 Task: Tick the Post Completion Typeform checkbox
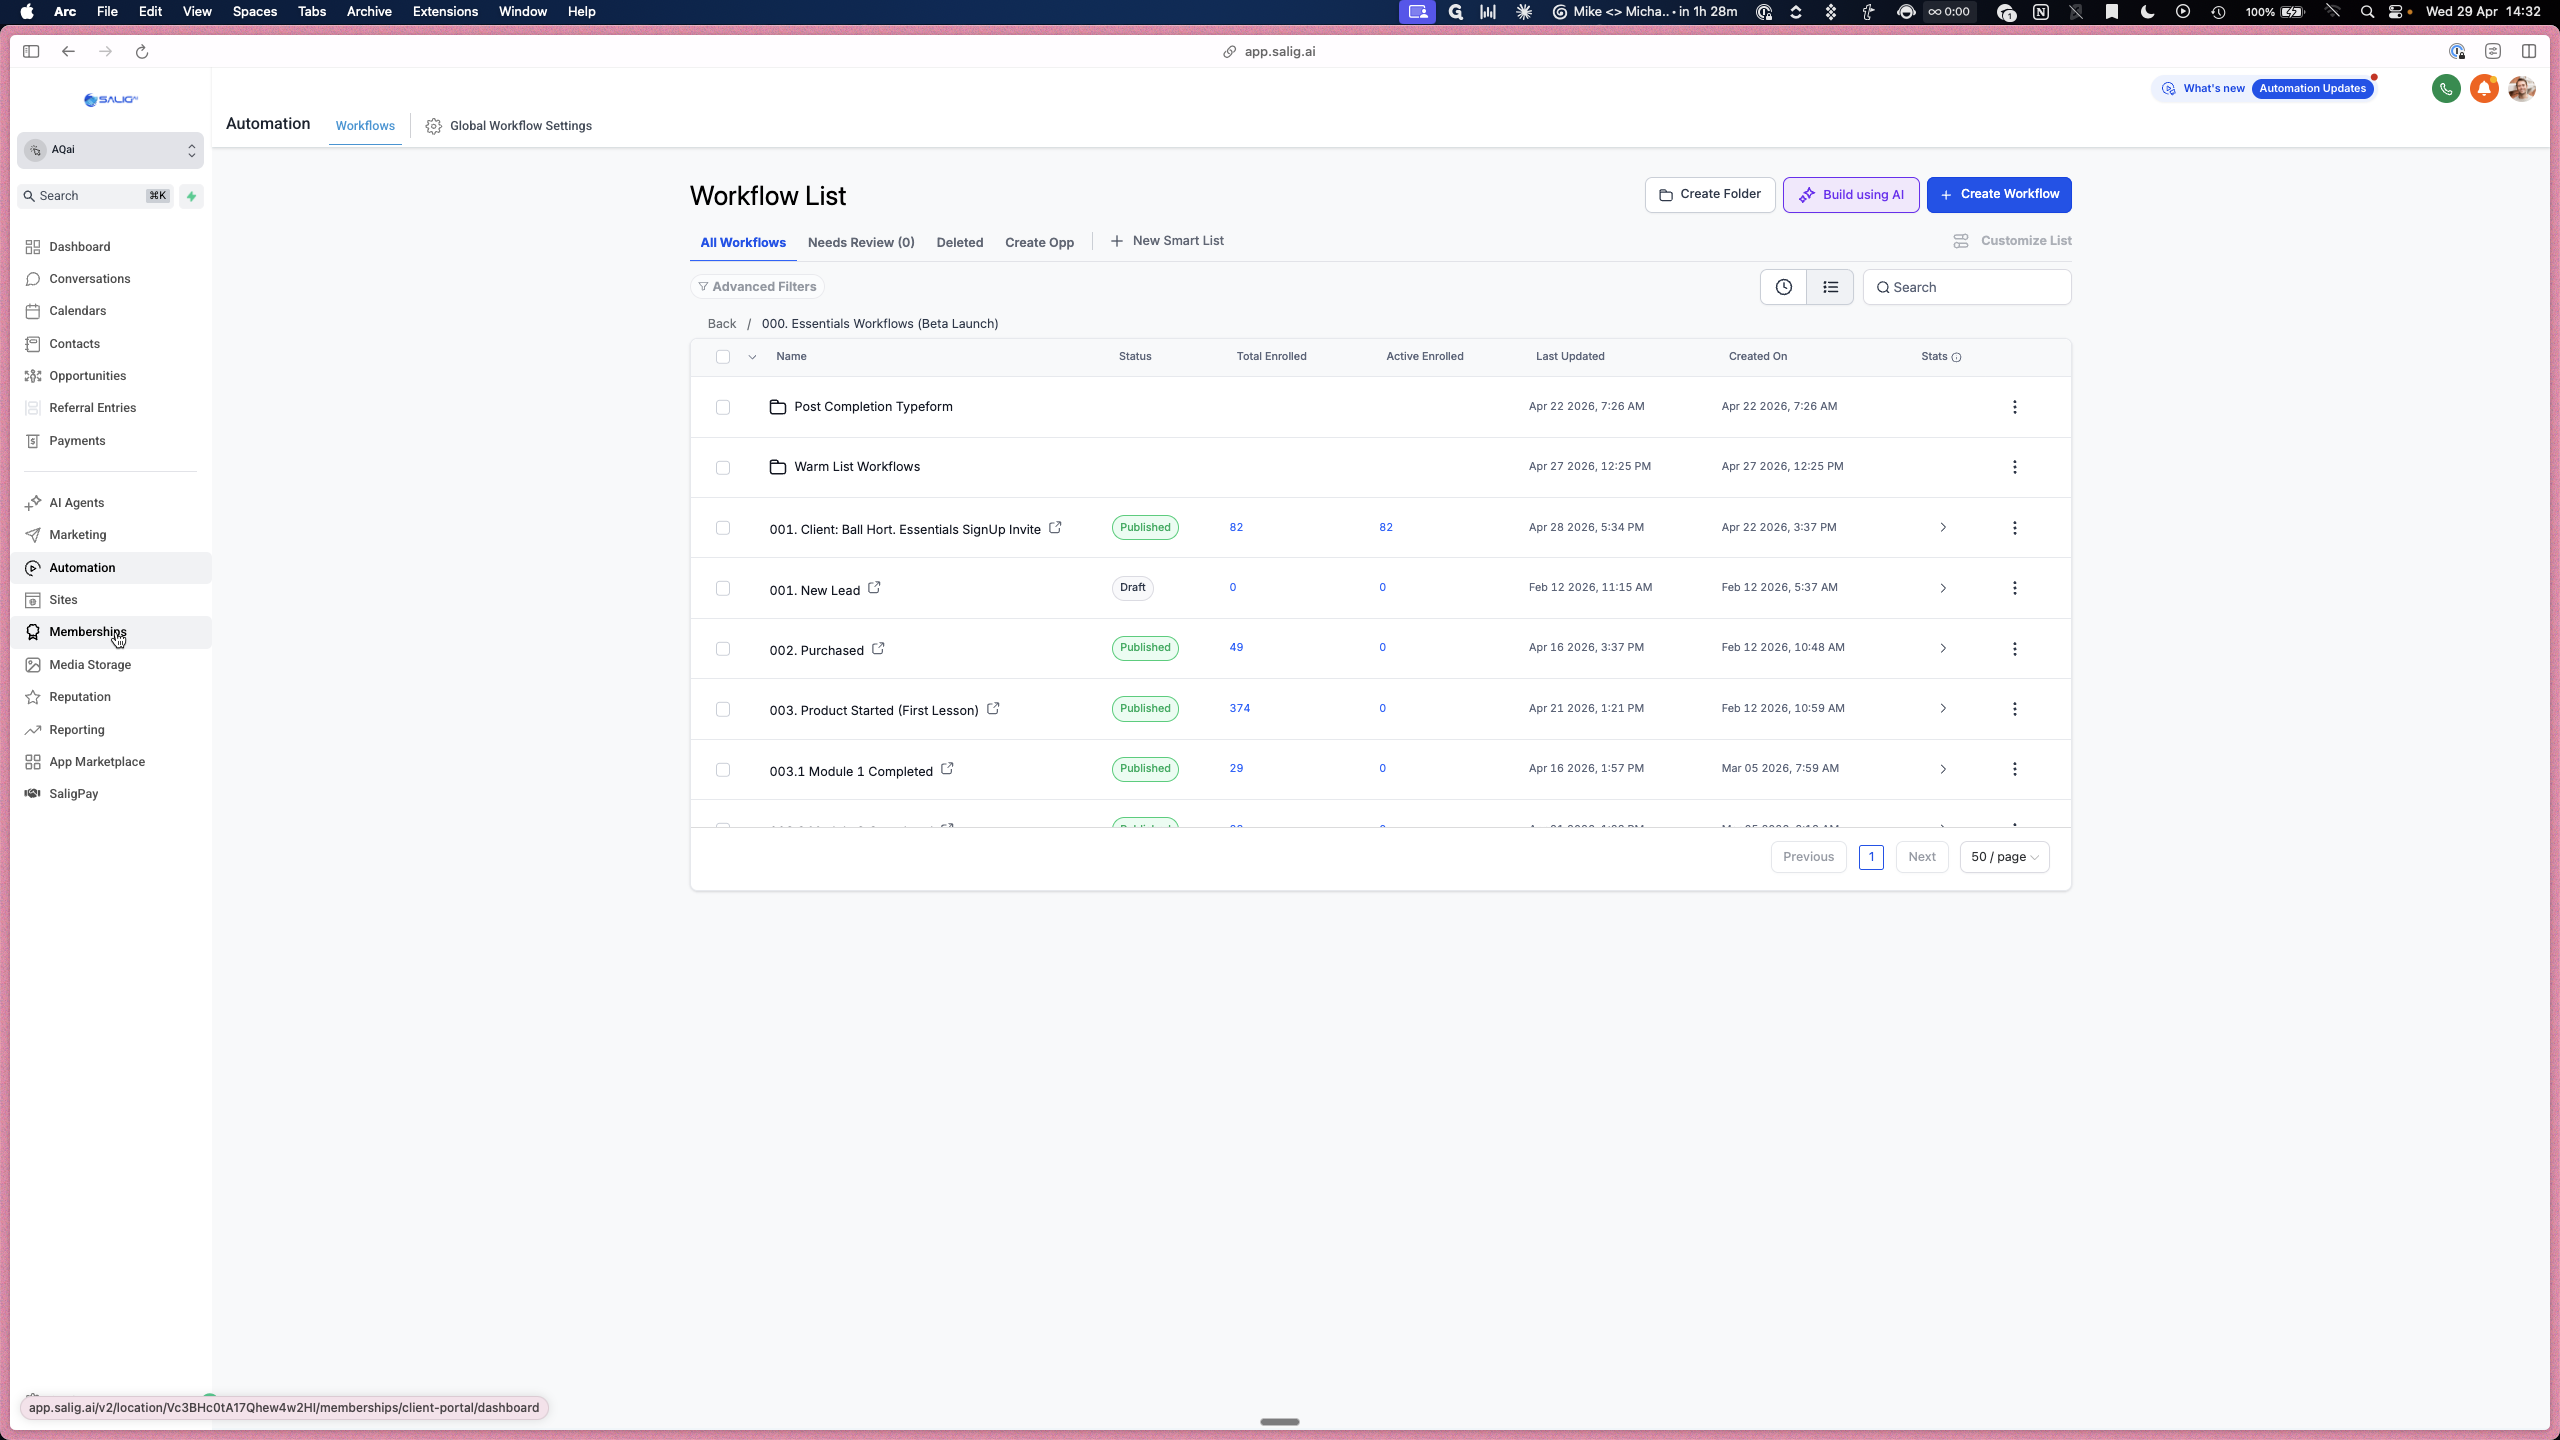[x=723, y=407]
